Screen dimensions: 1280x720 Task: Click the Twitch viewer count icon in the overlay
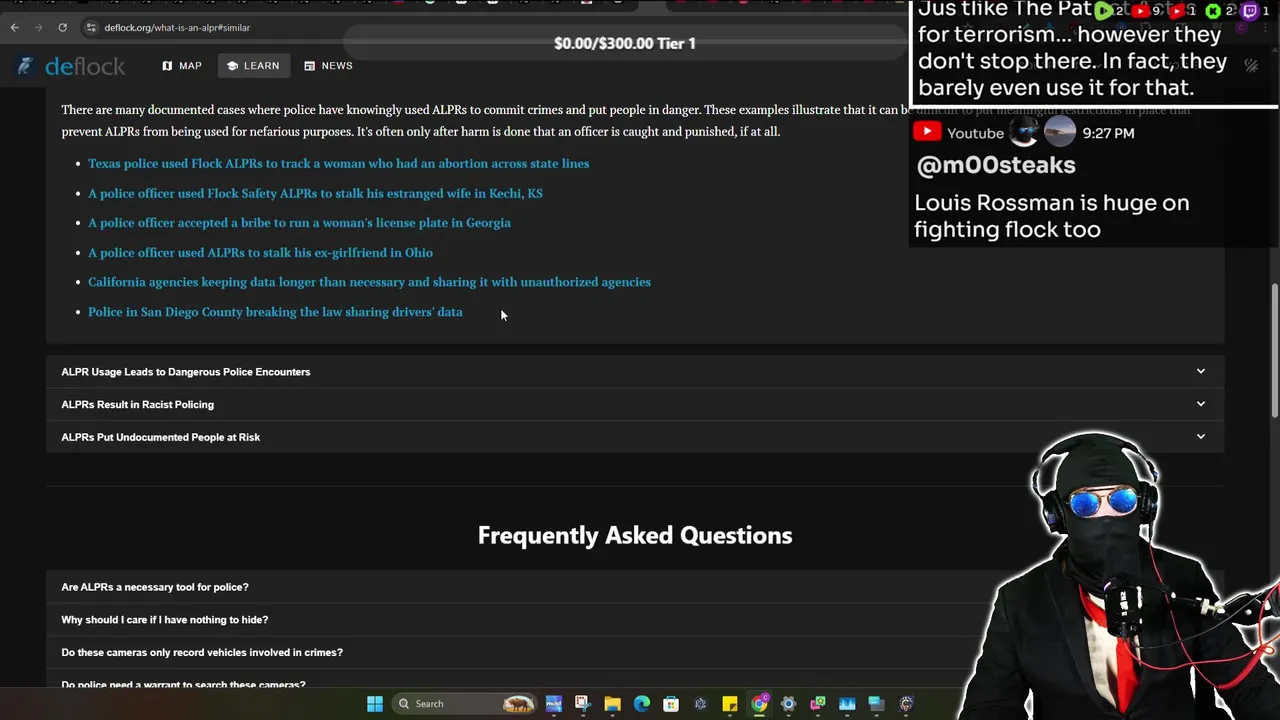[x=1249, y=11]
